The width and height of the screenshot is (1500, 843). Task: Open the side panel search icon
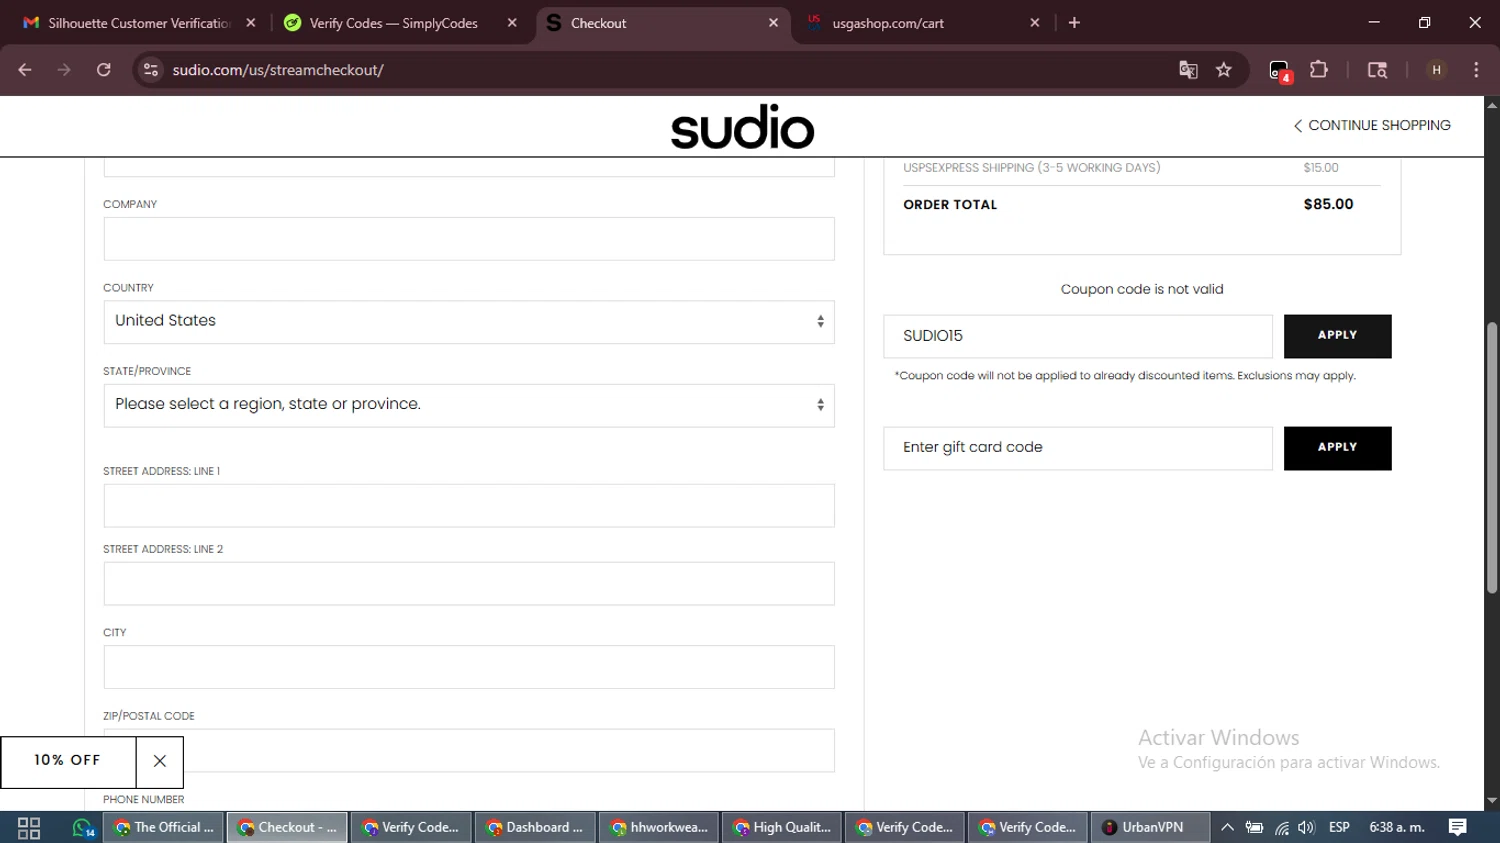(1377, 70)
